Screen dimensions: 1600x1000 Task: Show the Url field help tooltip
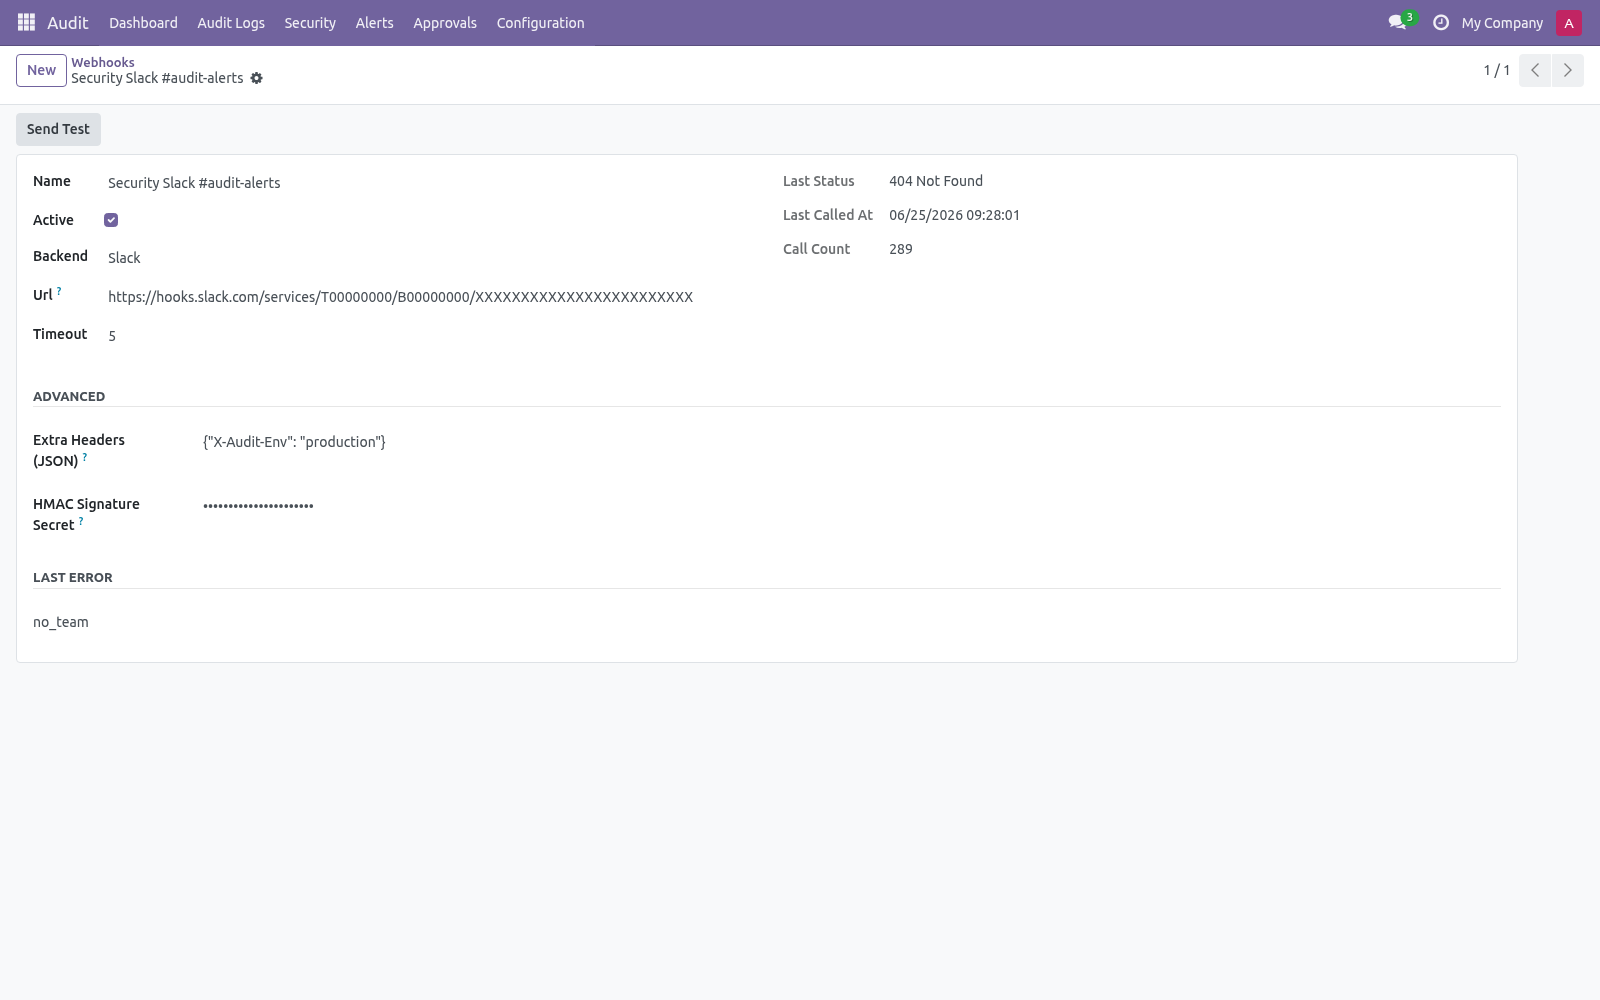click(59, 291)
